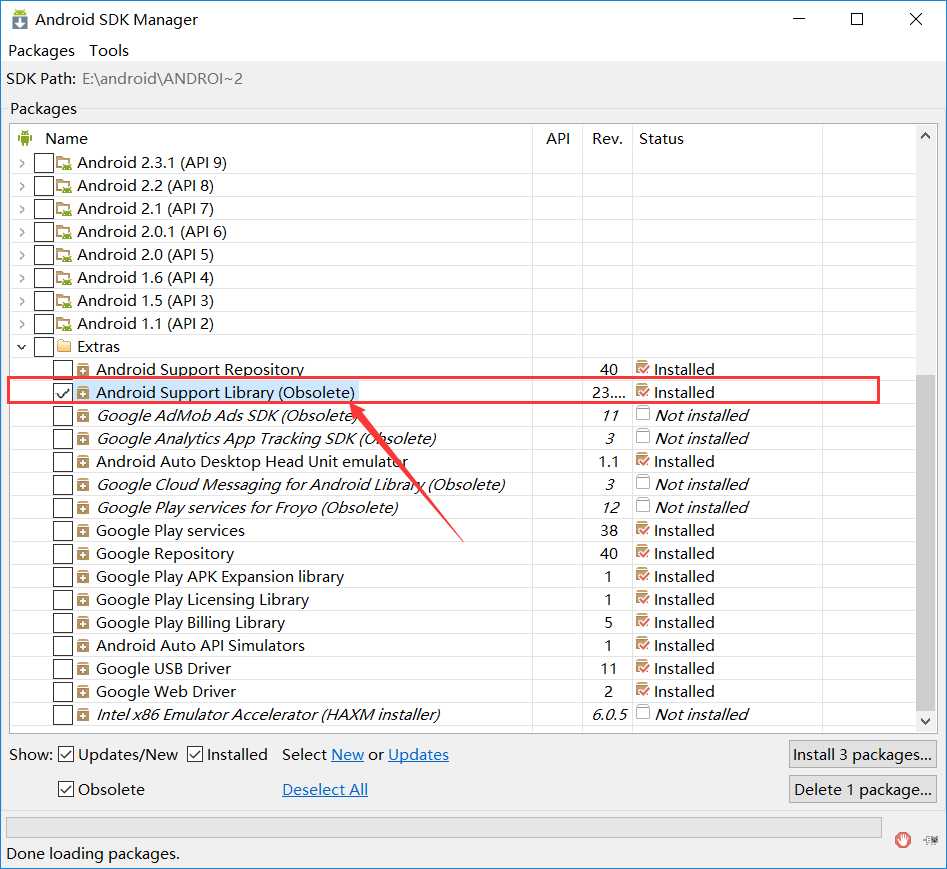Click the Install 3 packages button
This screenshot has width=947, height=869.
click(x=862, y=754)
